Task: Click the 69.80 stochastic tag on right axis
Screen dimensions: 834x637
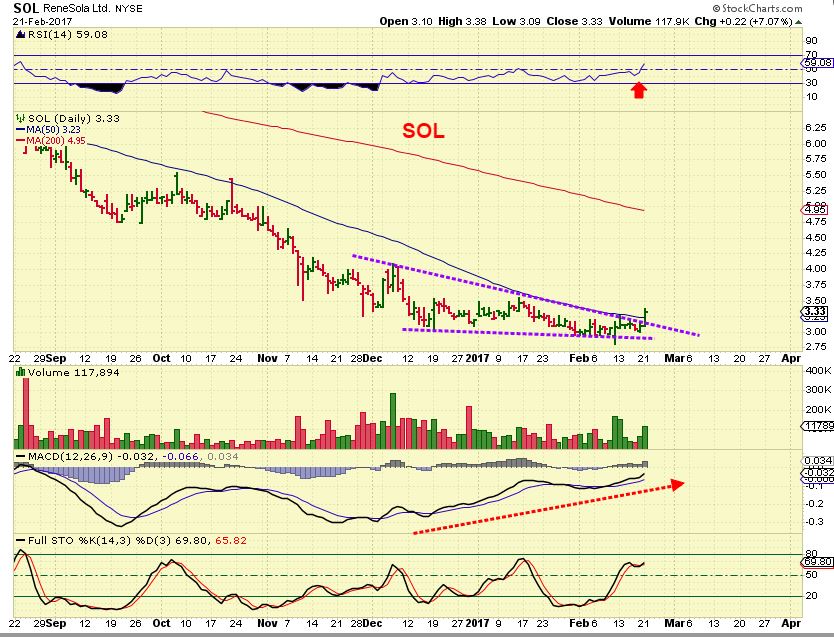Action: pyautogui.click(x=819, y=561)
